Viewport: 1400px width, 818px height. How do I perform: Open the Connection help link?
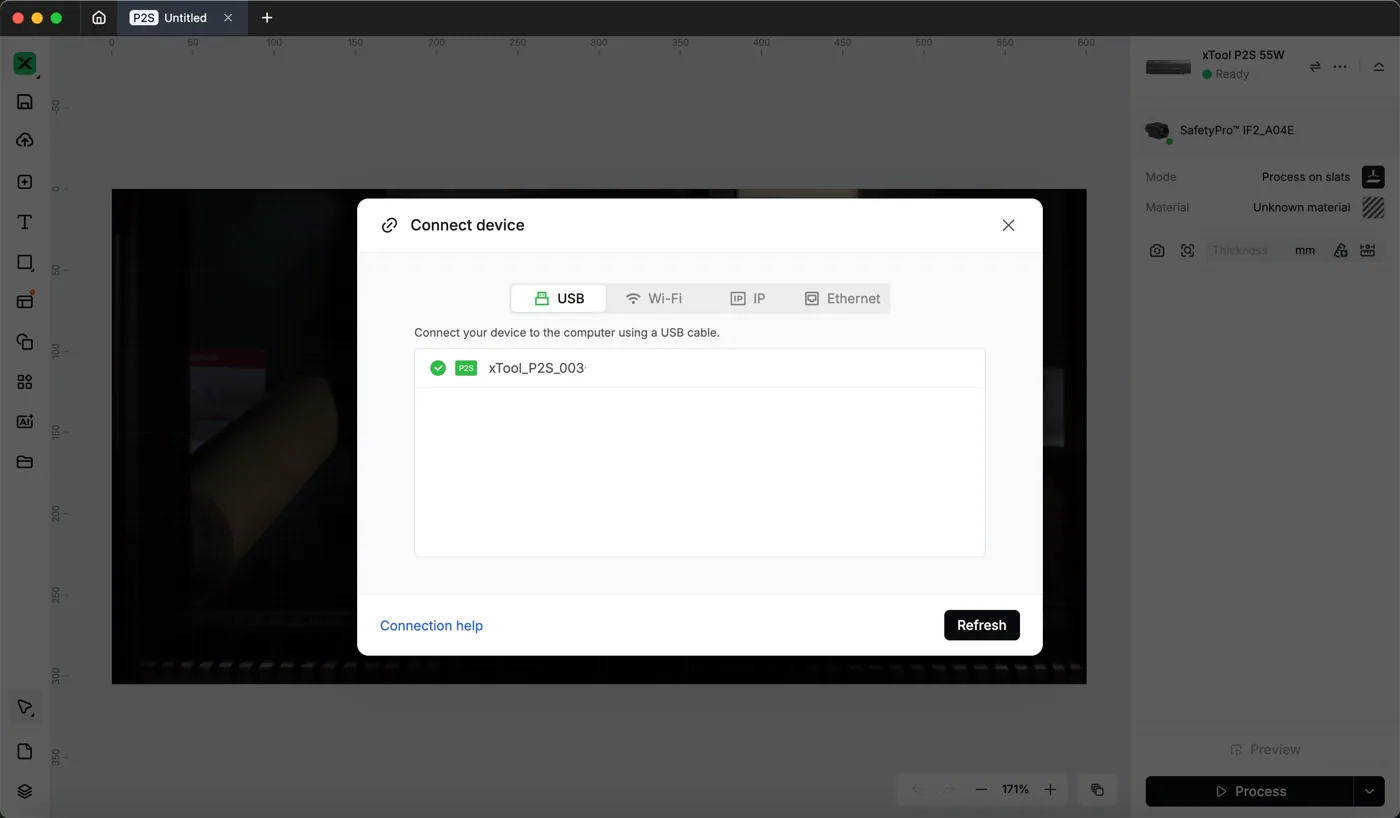pyautogui.click(x=431, y=626)
